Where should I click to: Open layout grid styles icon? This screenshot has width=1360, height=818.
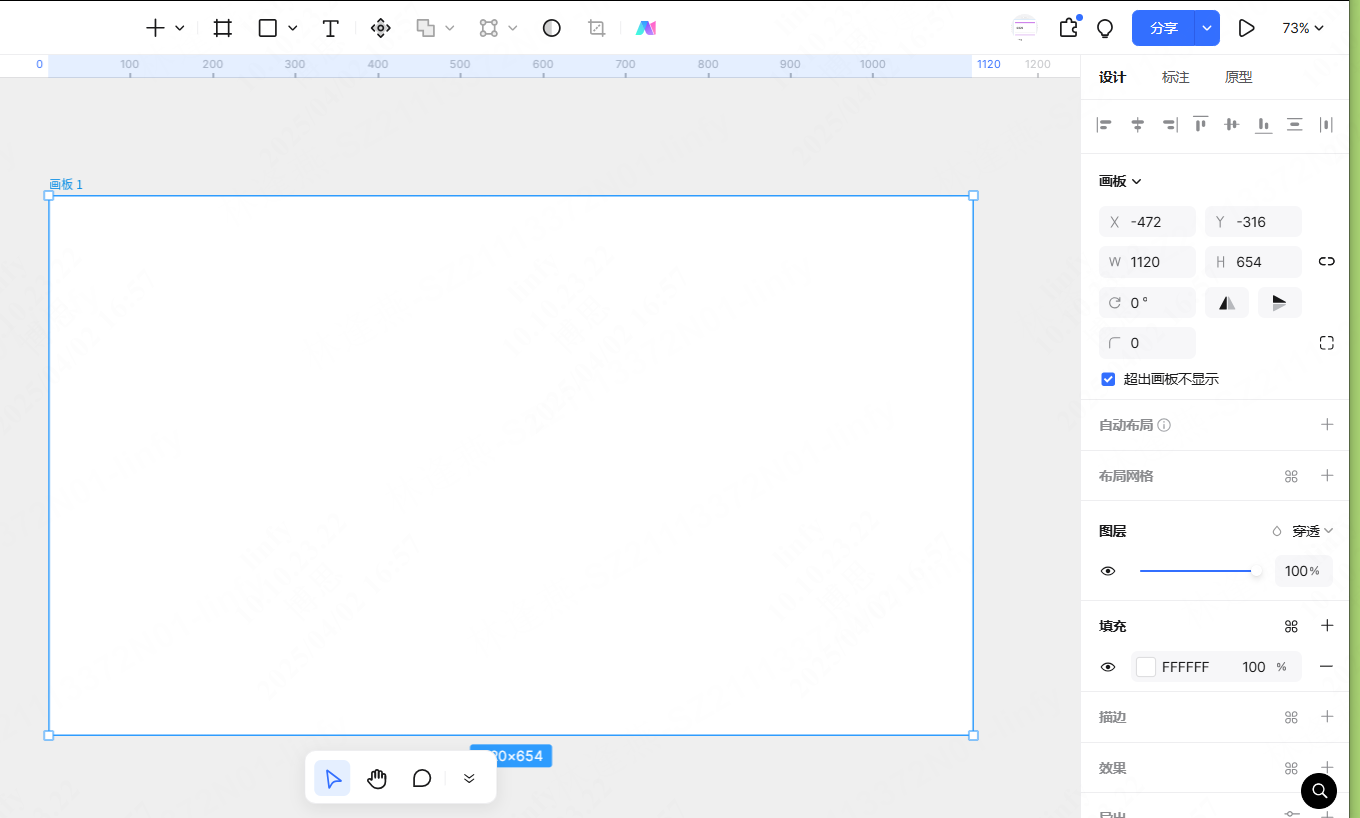pyautogui.click(x=1291, y=476)
